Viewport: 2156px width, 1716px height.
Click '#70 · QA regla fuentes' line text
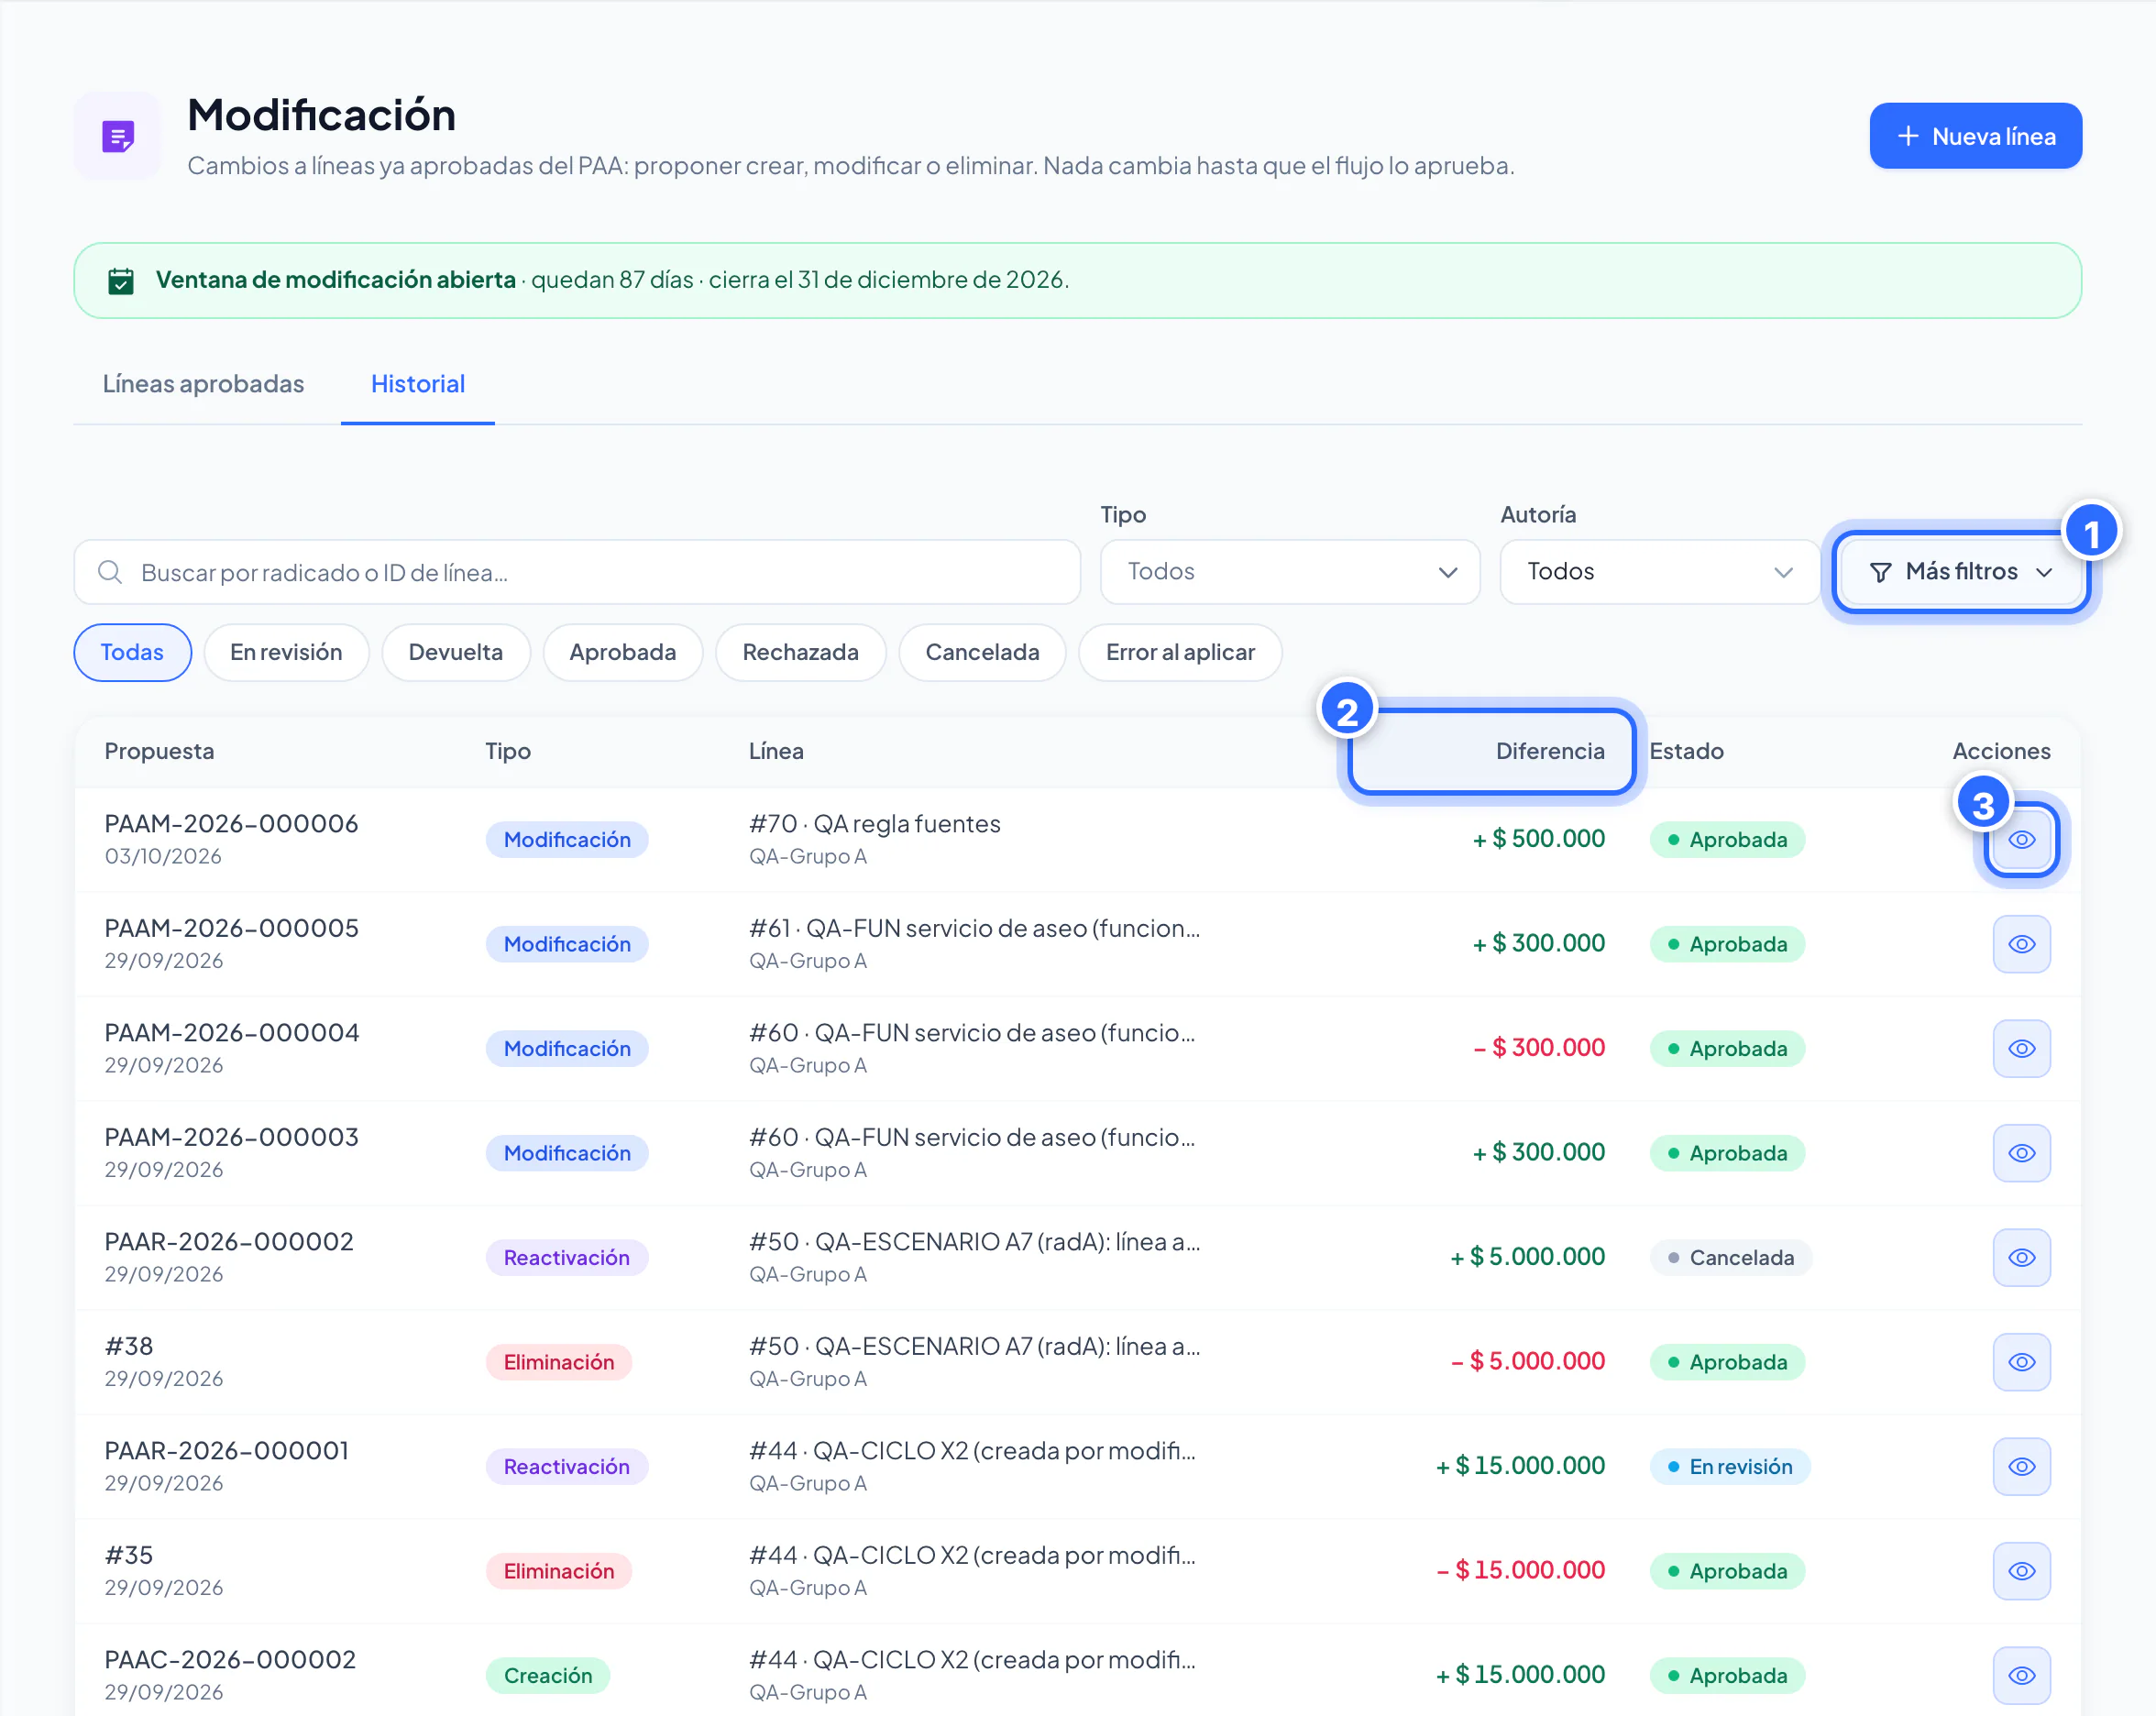point(875,824)
